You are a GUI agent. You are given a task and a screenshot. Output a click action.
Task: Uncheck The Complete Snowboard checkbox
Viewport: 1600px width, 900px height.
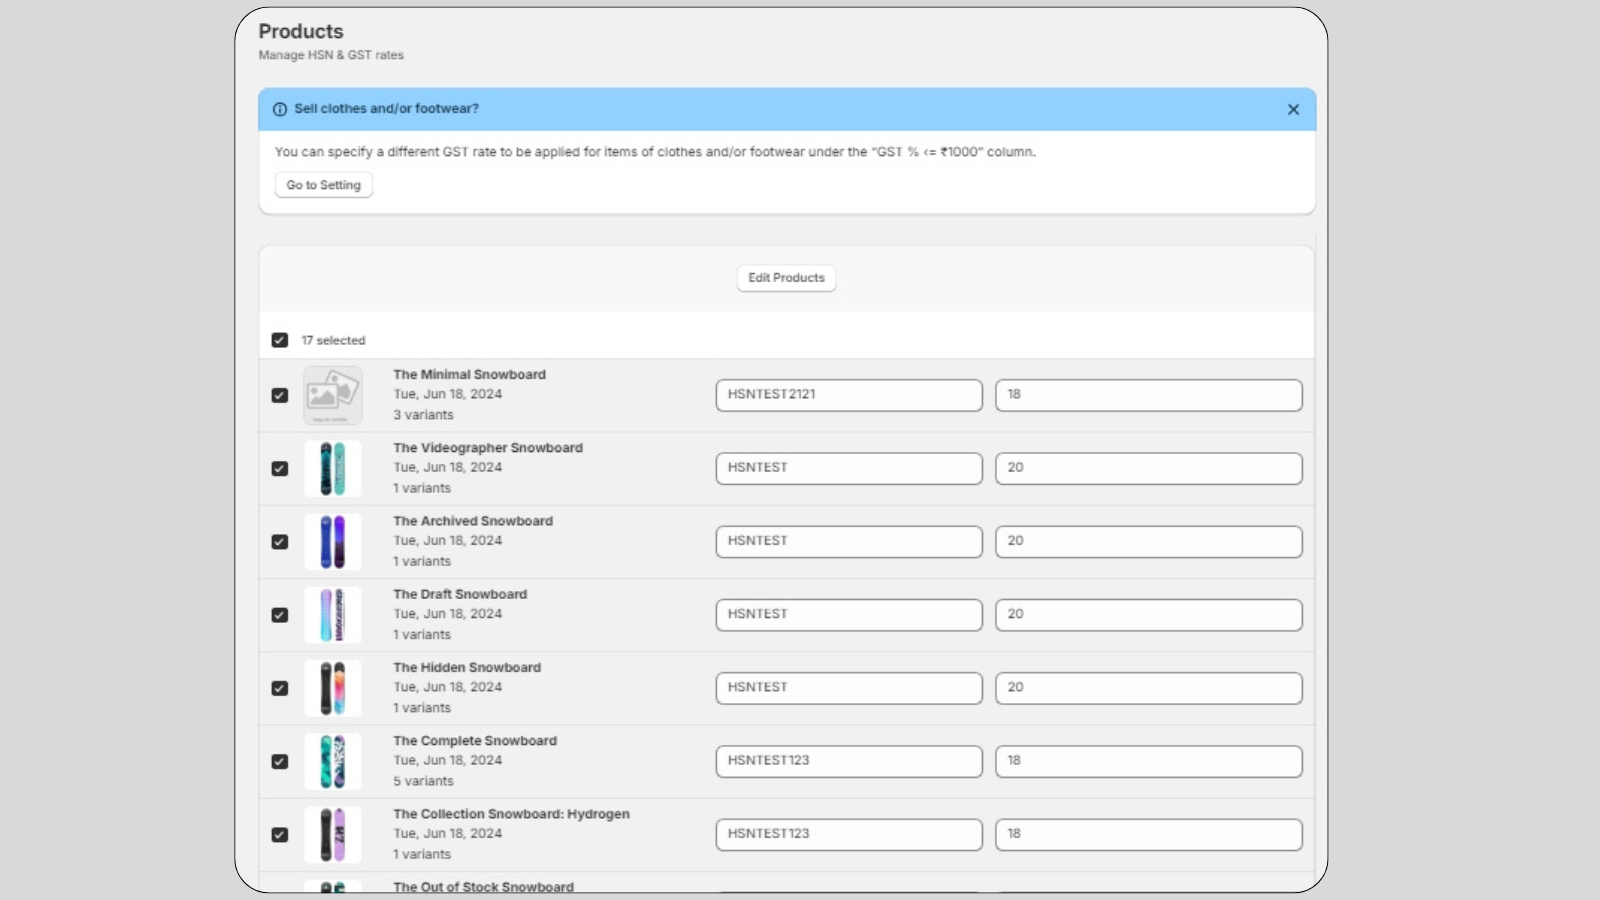click(x=280, y=761)
